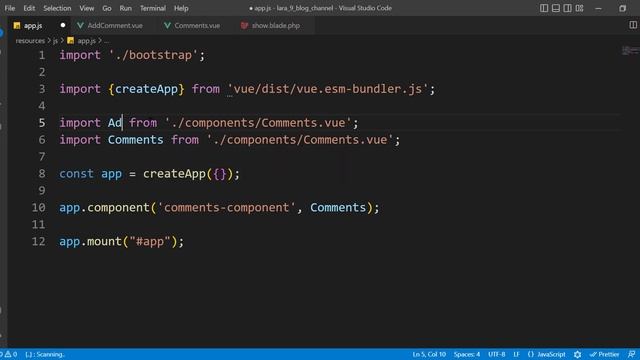Click the Prettier status bar item
Image resolution: width=640 pixels, height=360 pixels.
[x=604, y=354]
